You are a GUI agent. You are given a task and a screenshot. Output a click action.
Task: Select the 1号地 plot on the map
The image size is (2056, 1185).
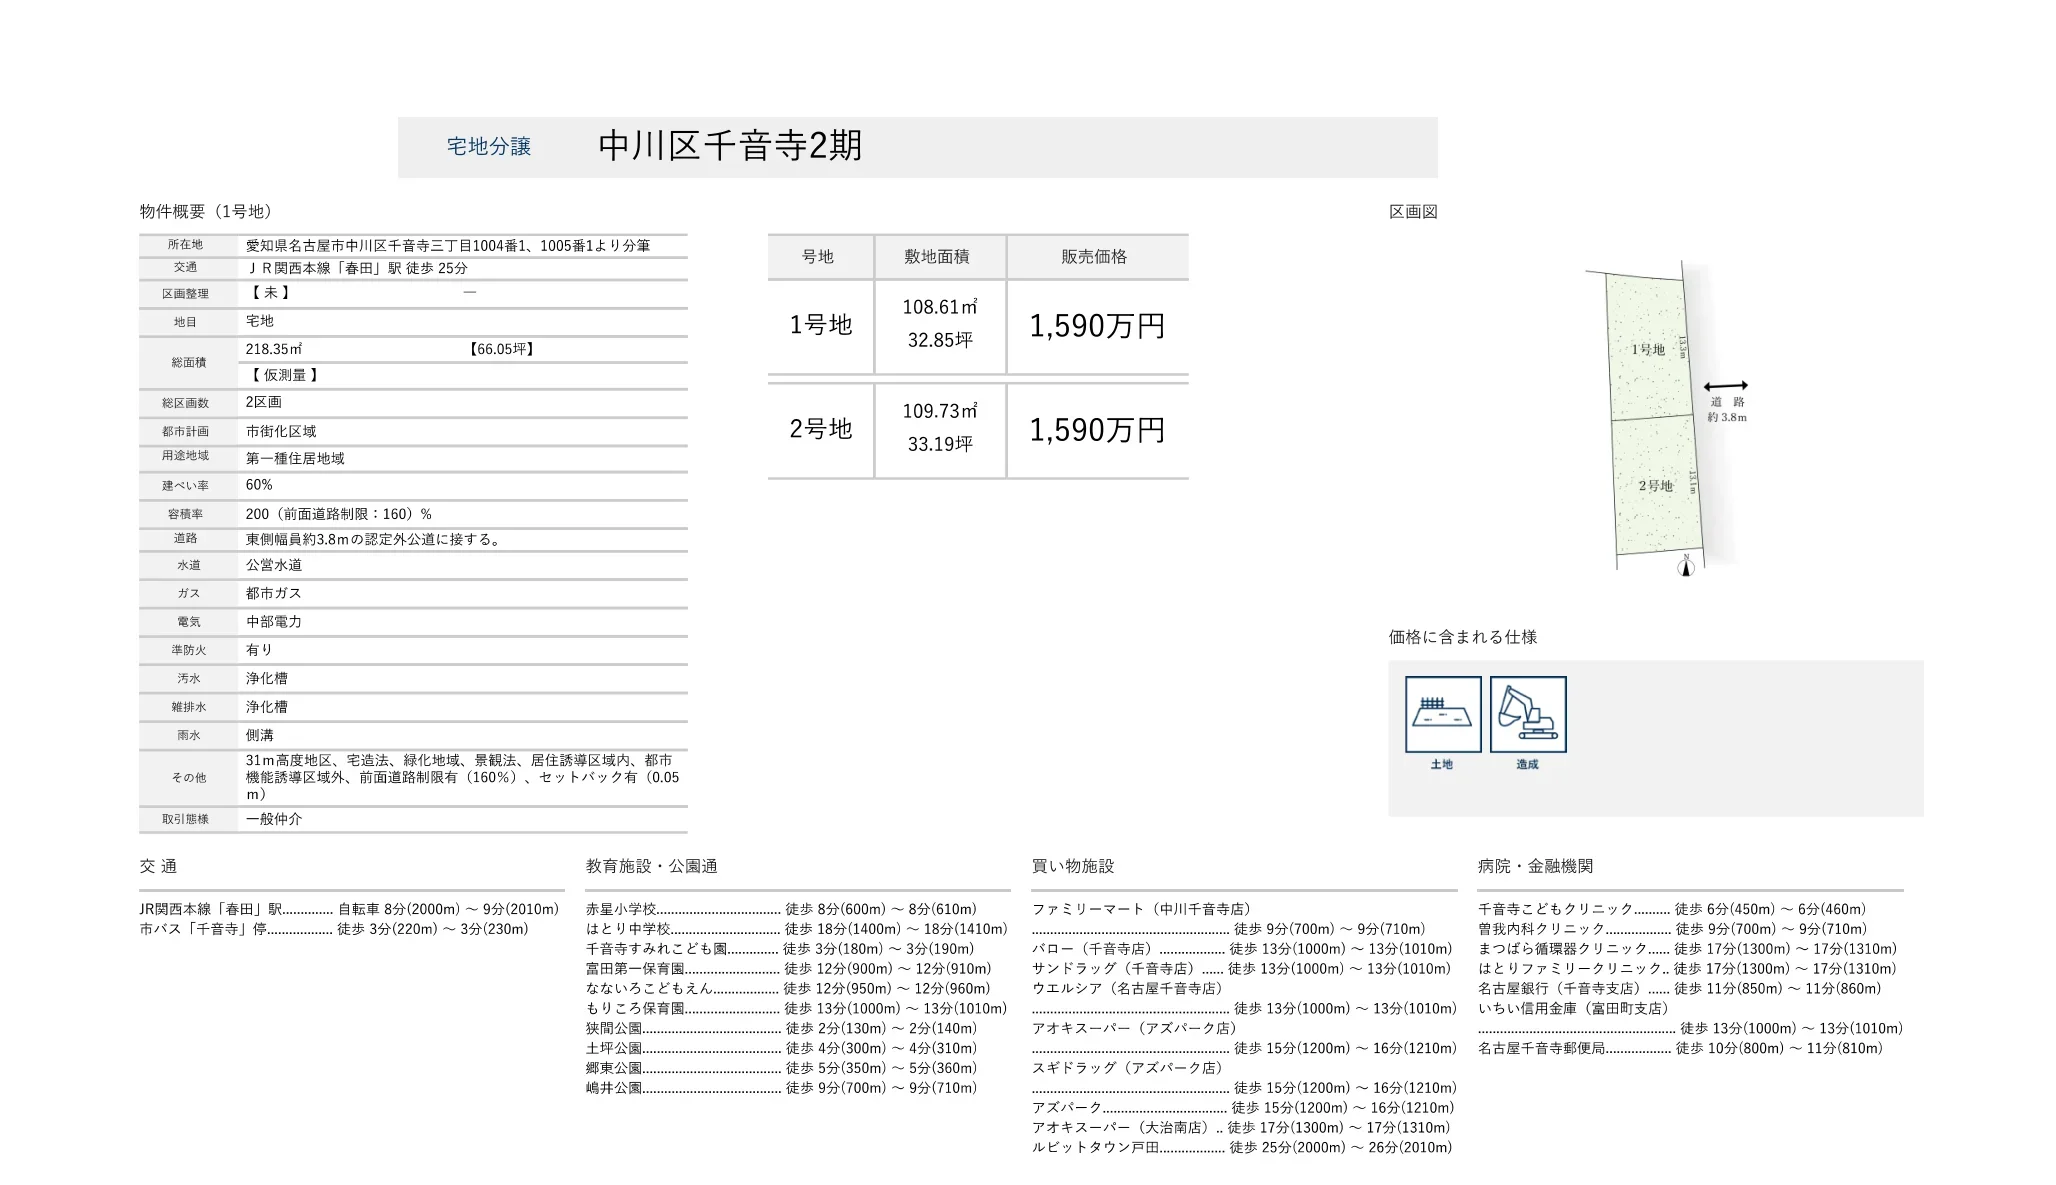(x=1648, y=349)
